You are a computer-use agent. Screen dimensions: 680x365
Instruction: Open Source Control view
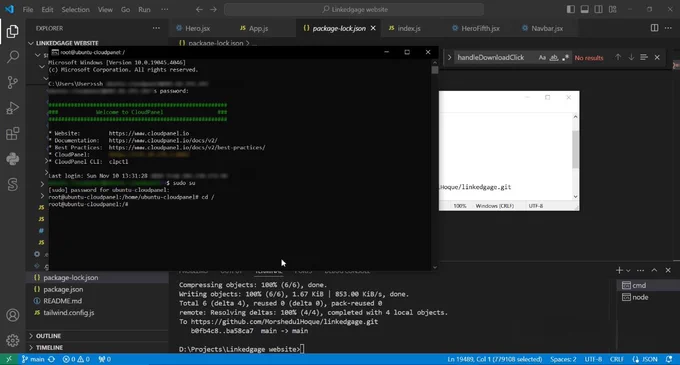coord(13,82)
